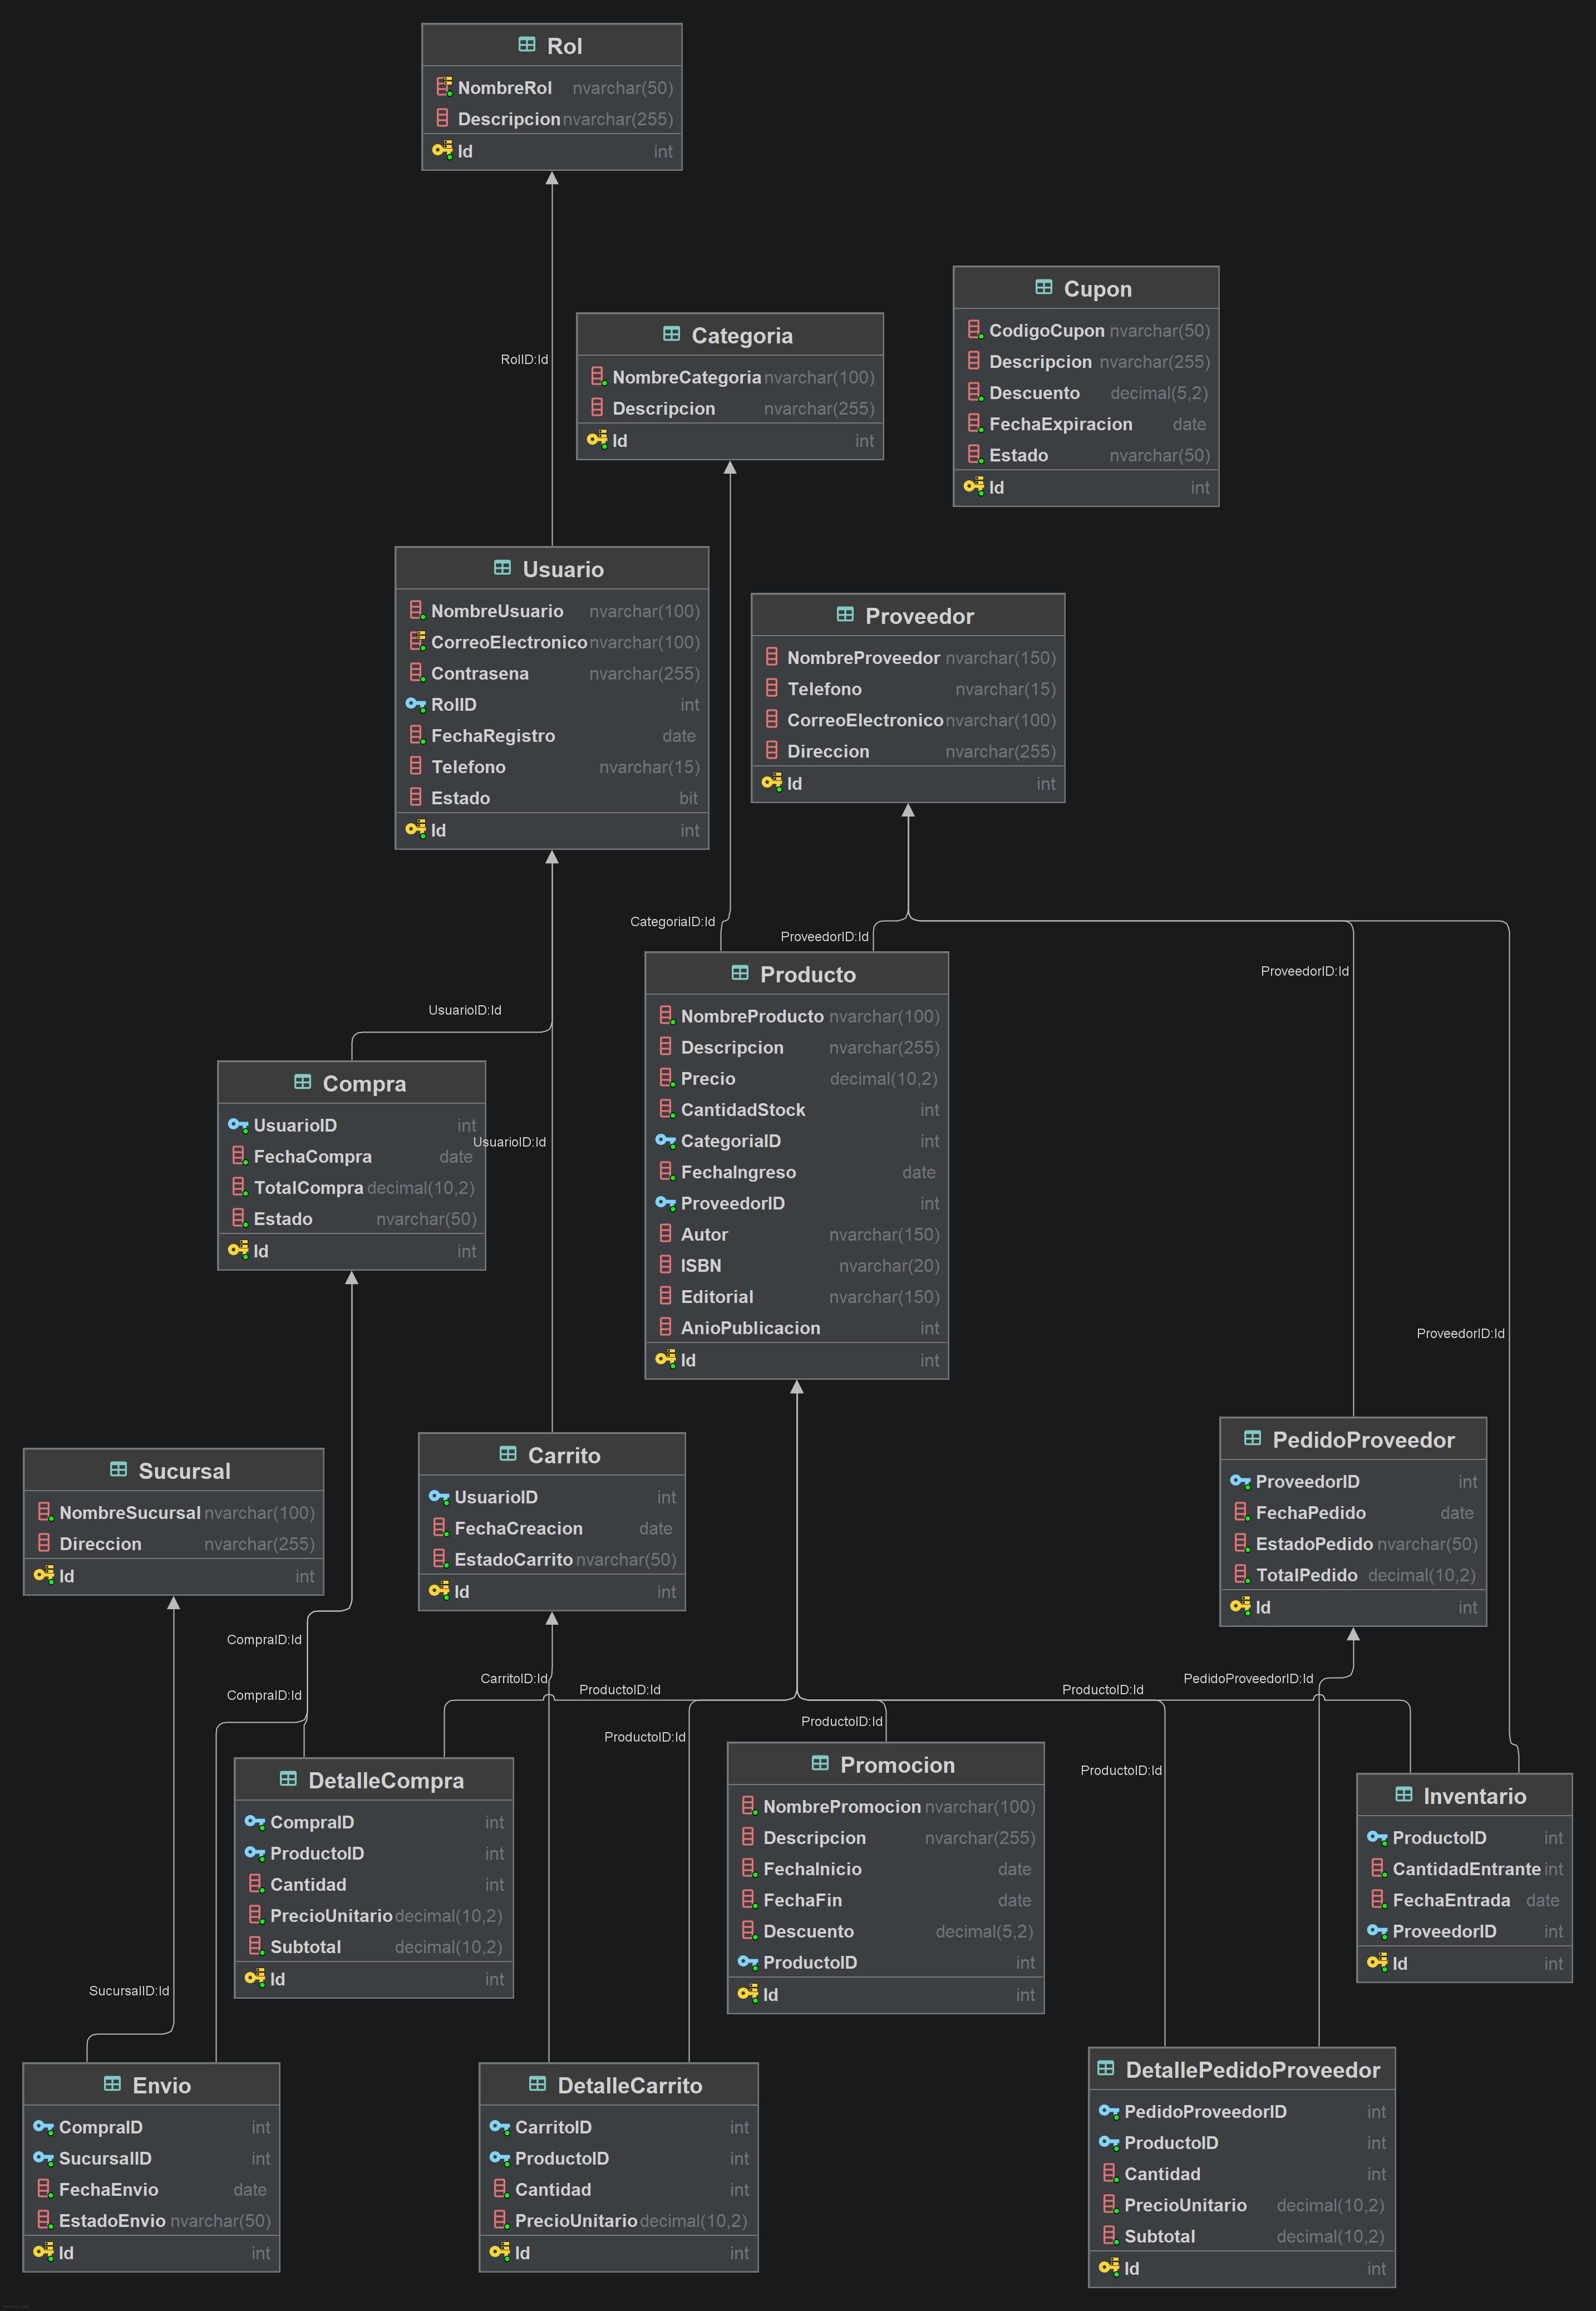Click the TotalPedido column in PedidoProveedor
Screen dimensions: 1596x2311
click(1354, 1574)
